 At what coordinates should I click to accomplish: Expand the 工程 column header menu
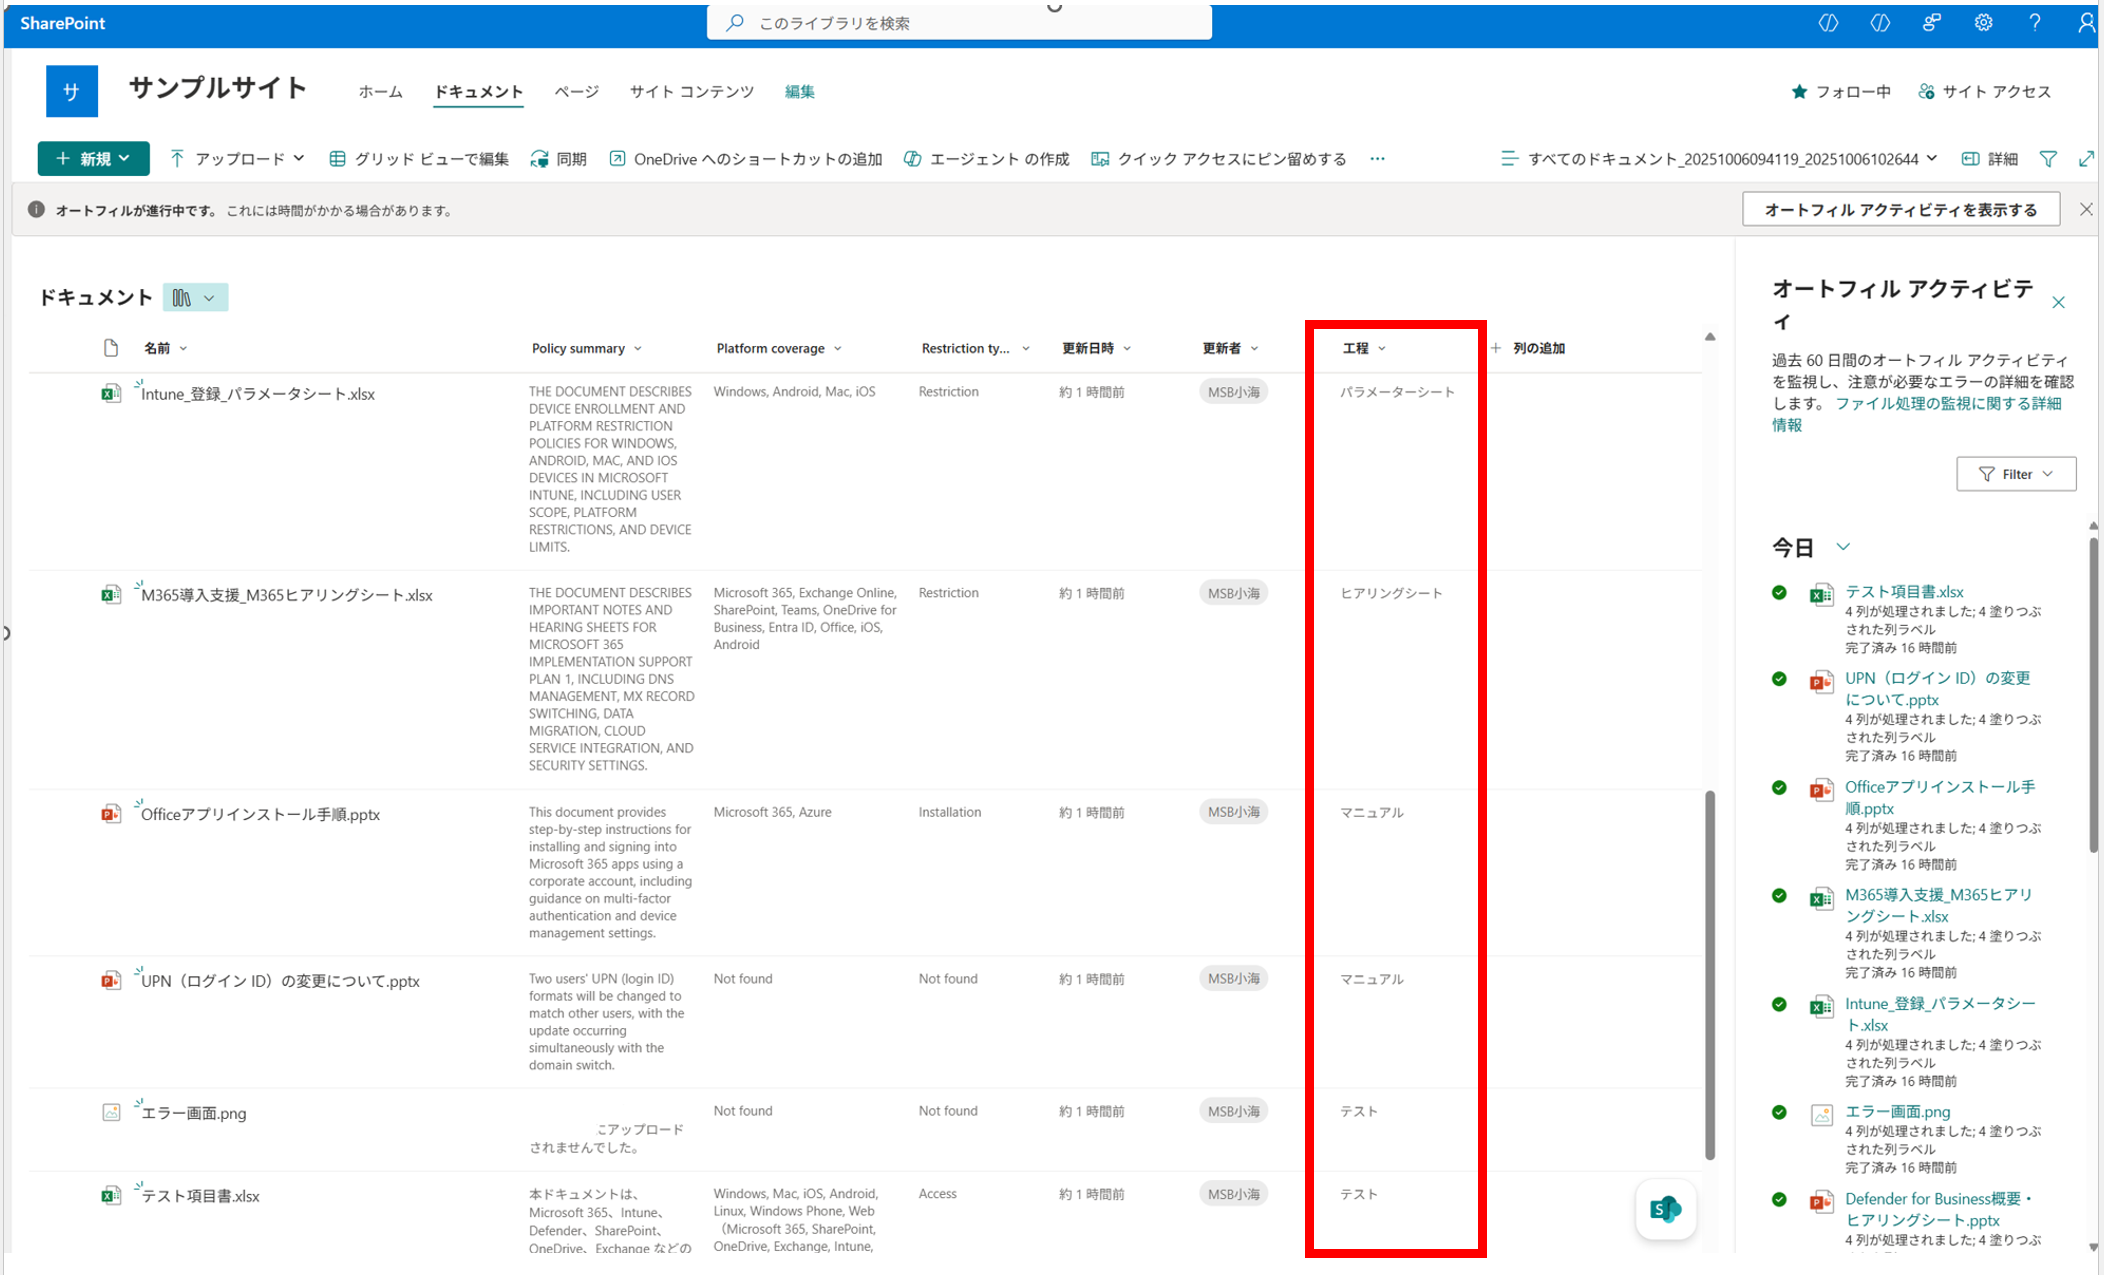tap(1364, 348)
